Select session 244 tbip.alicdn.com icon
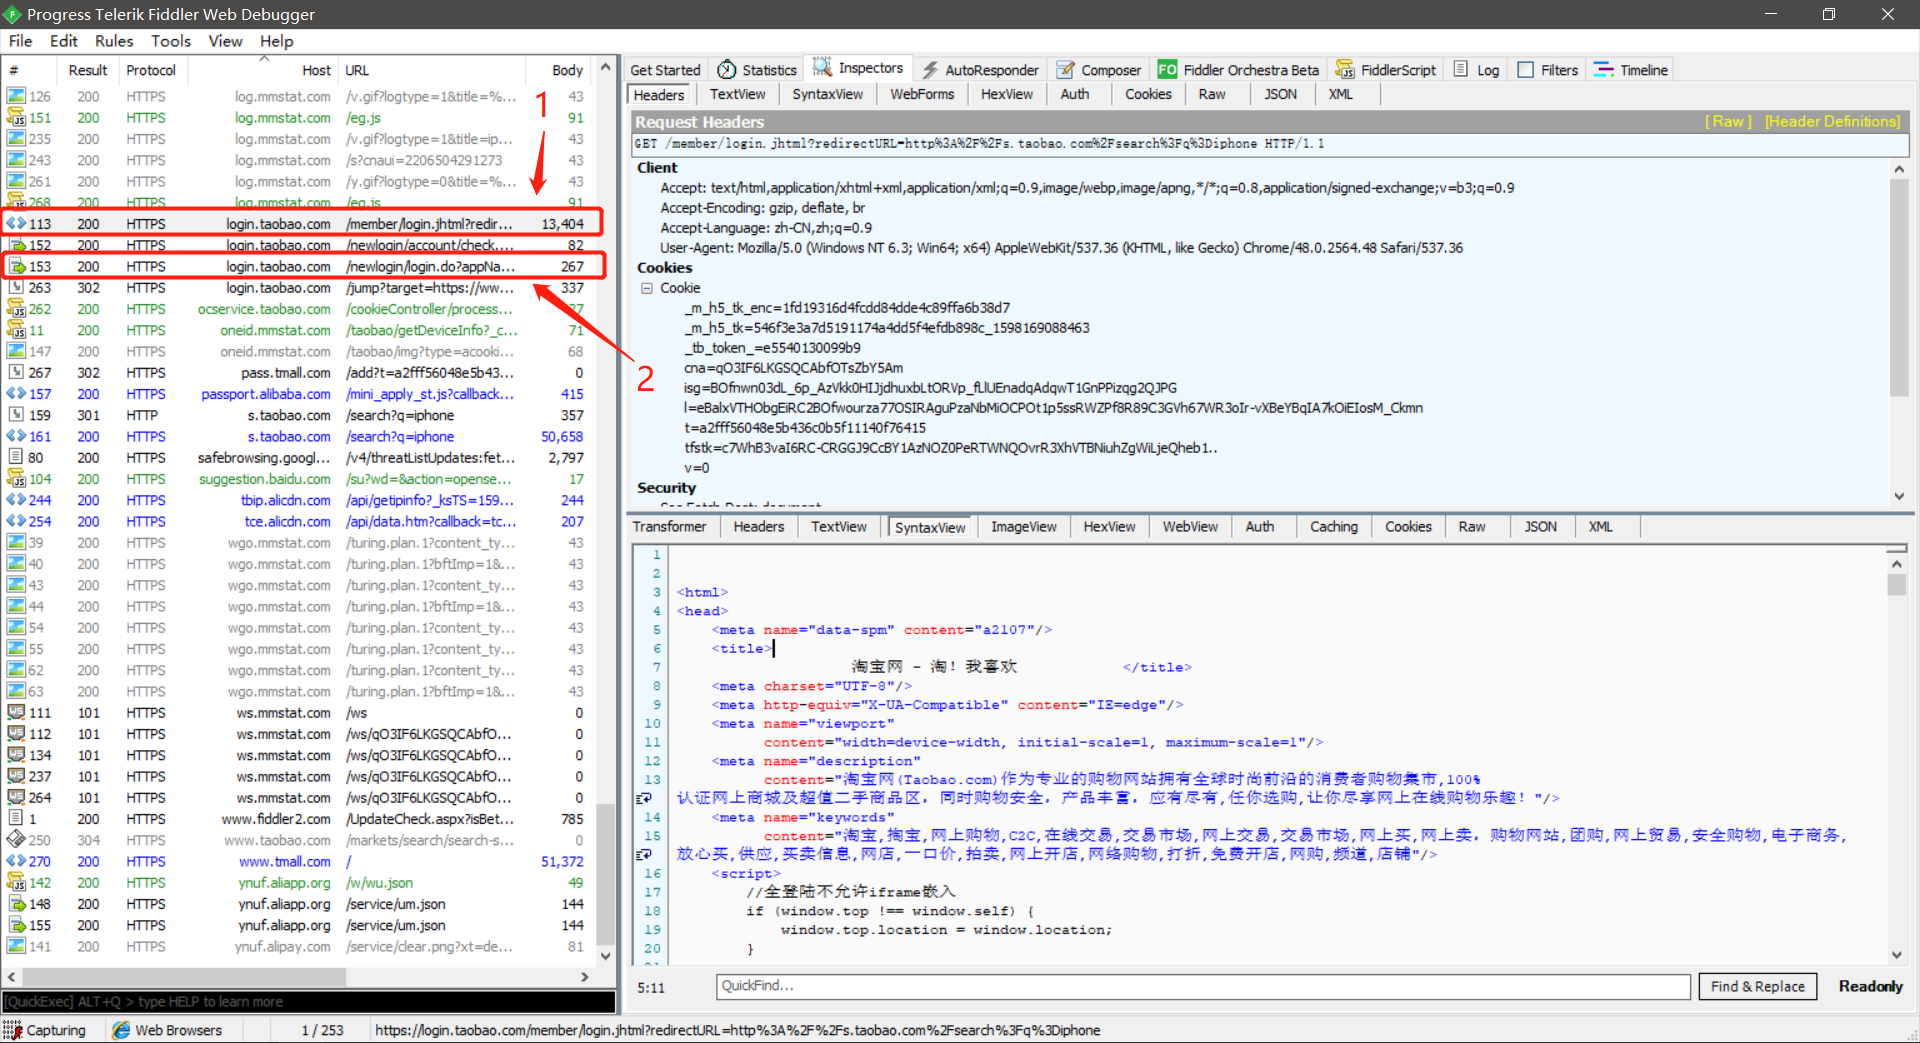Image resolution: width=1920 pixels, height=1043 pixels. (x=16, y=500)
